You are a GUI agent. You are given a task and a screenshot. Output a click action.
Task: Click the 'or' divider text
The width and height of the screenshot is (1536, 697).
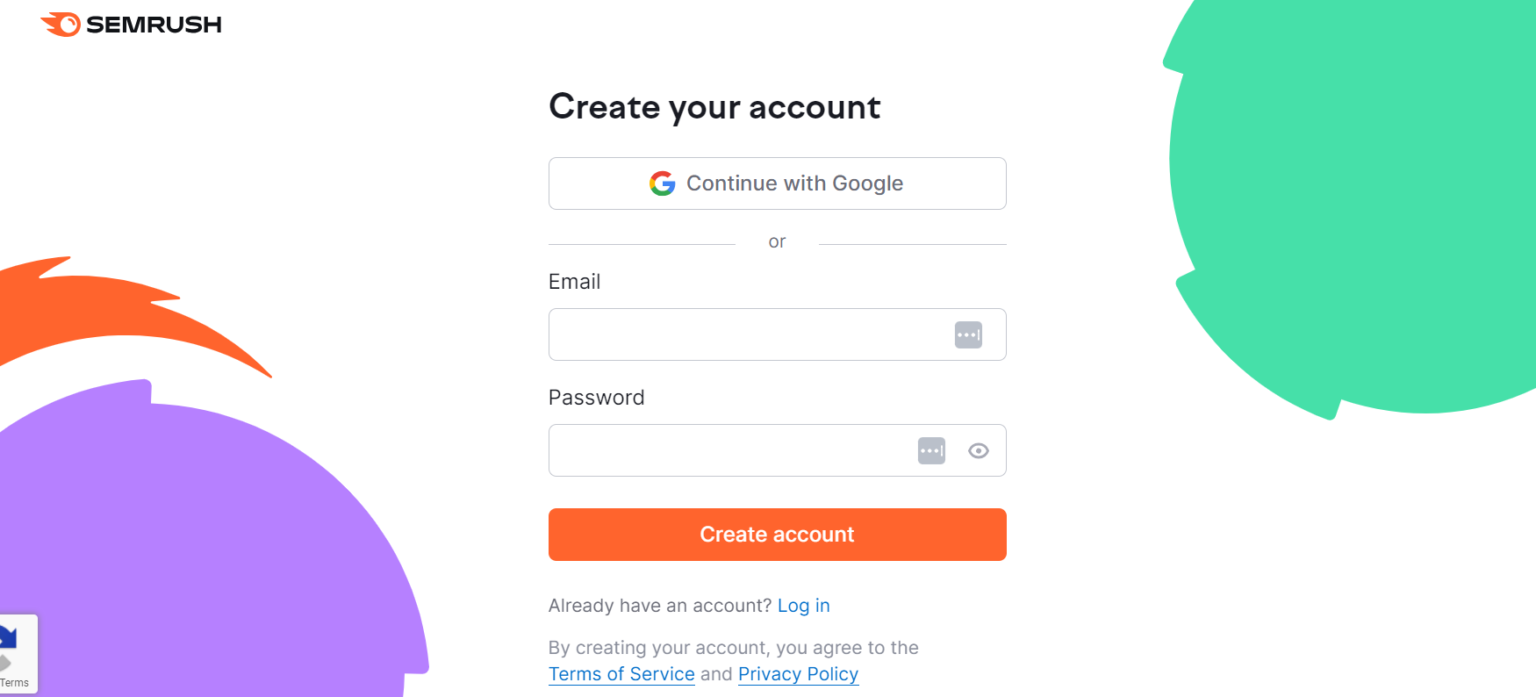(x=777, y=241)
